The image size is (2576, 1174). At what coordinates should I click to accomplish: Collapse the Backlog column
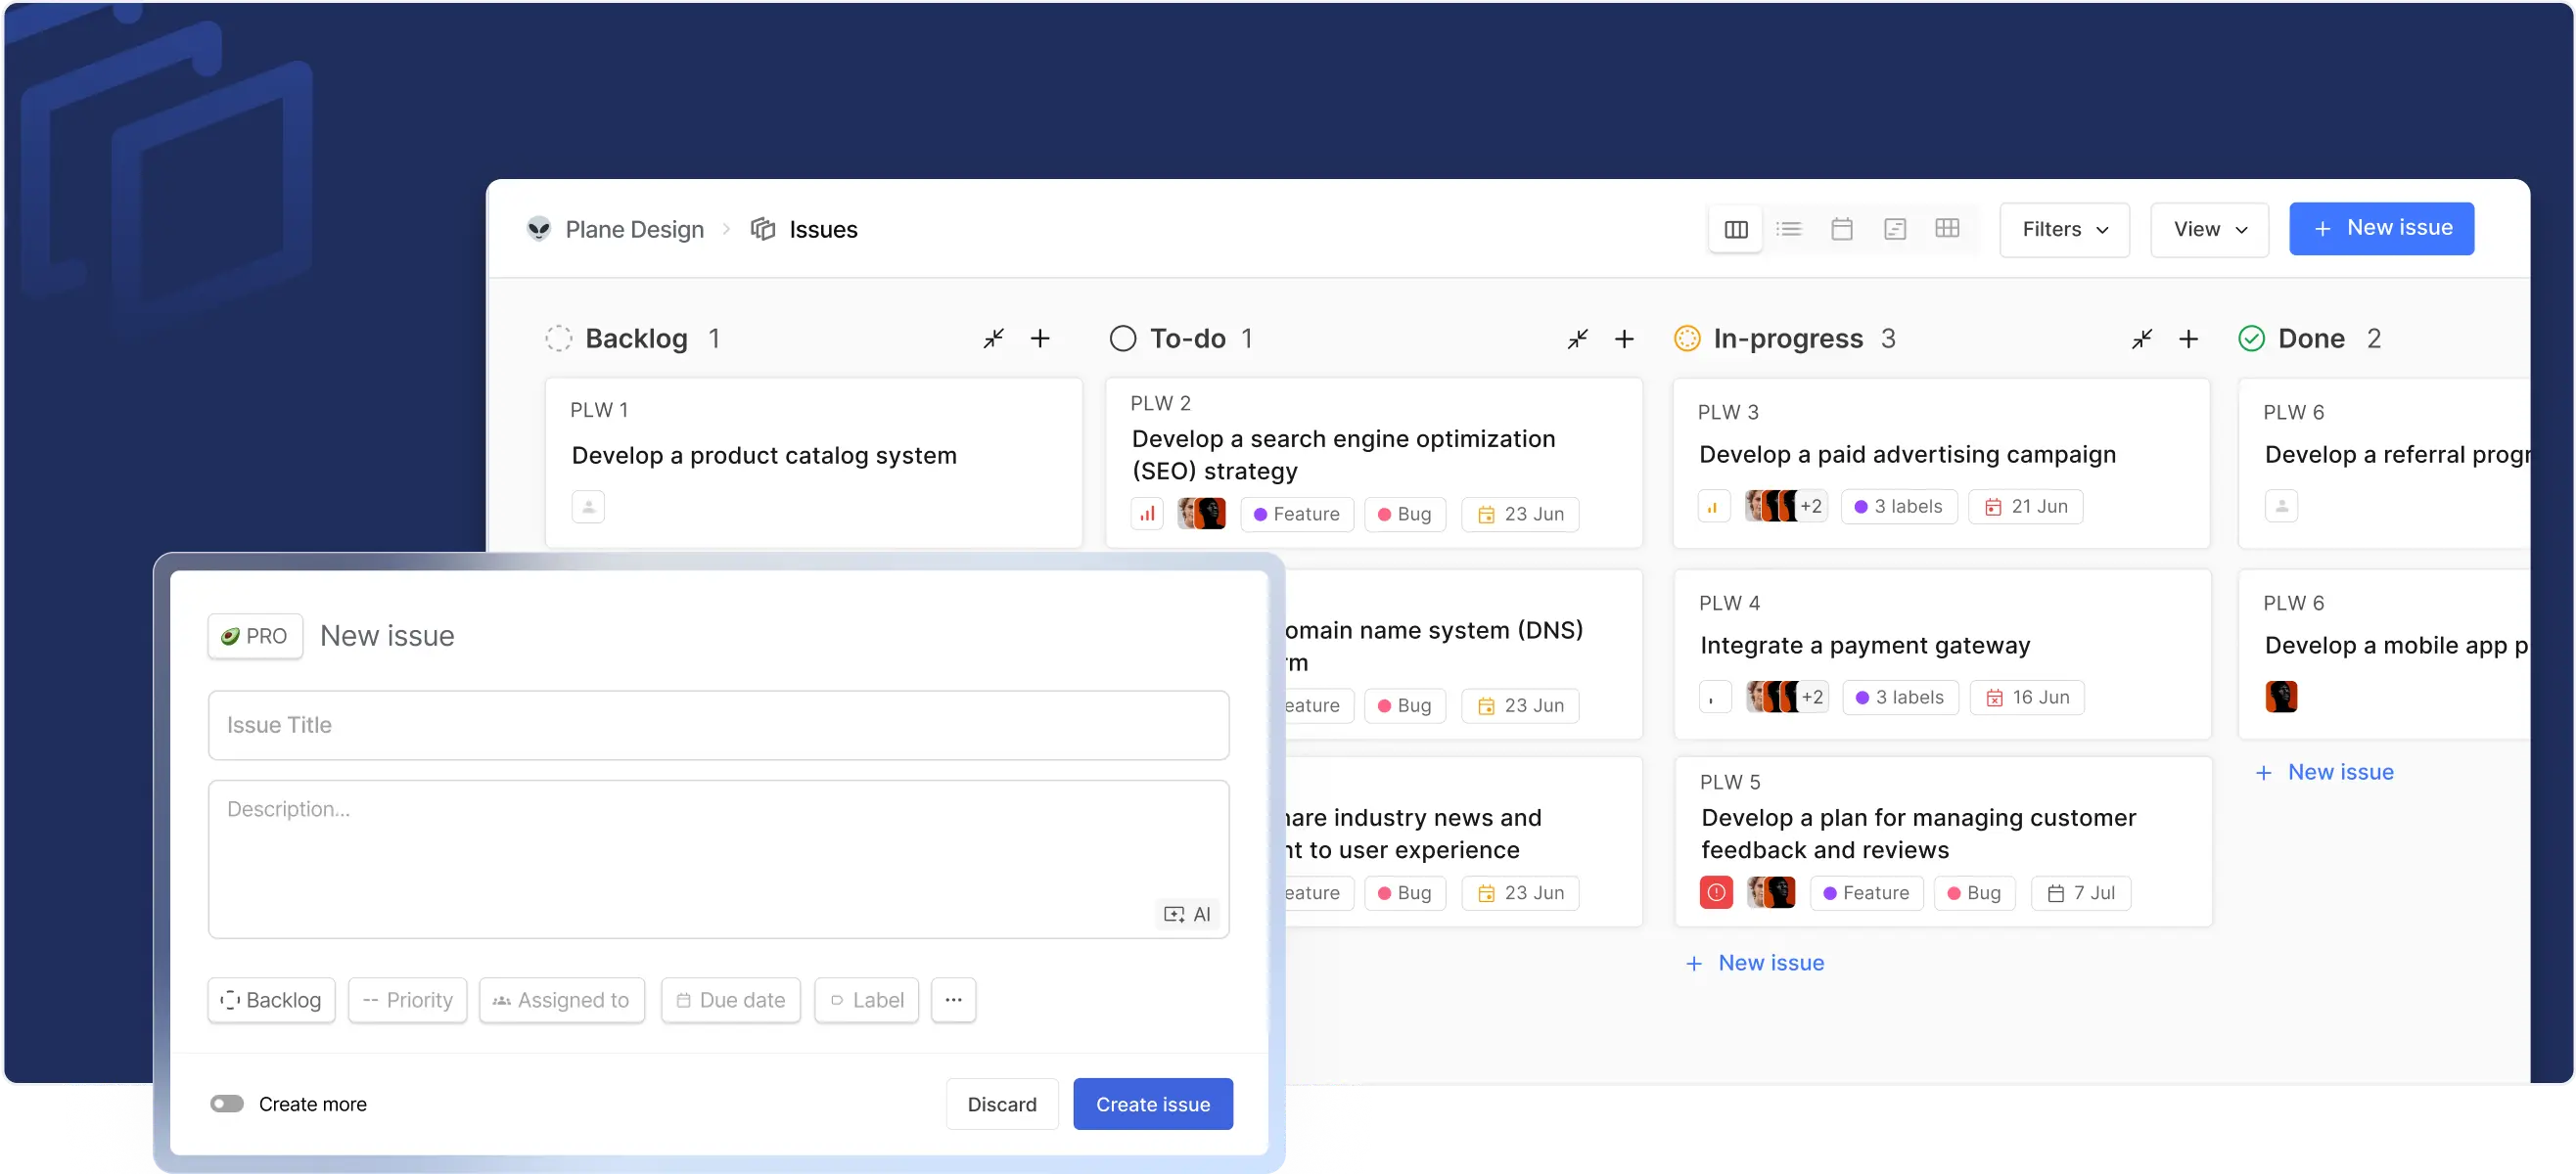pos(993,339)
